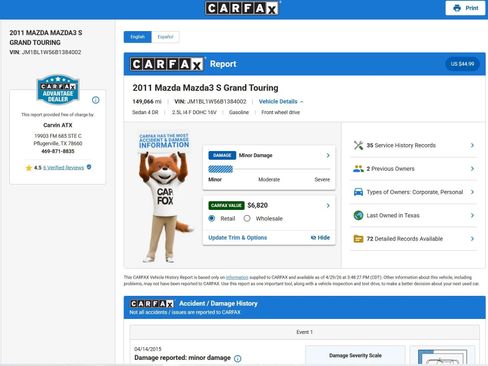Expand Last Owned in Texas chevron

point(472,215)
